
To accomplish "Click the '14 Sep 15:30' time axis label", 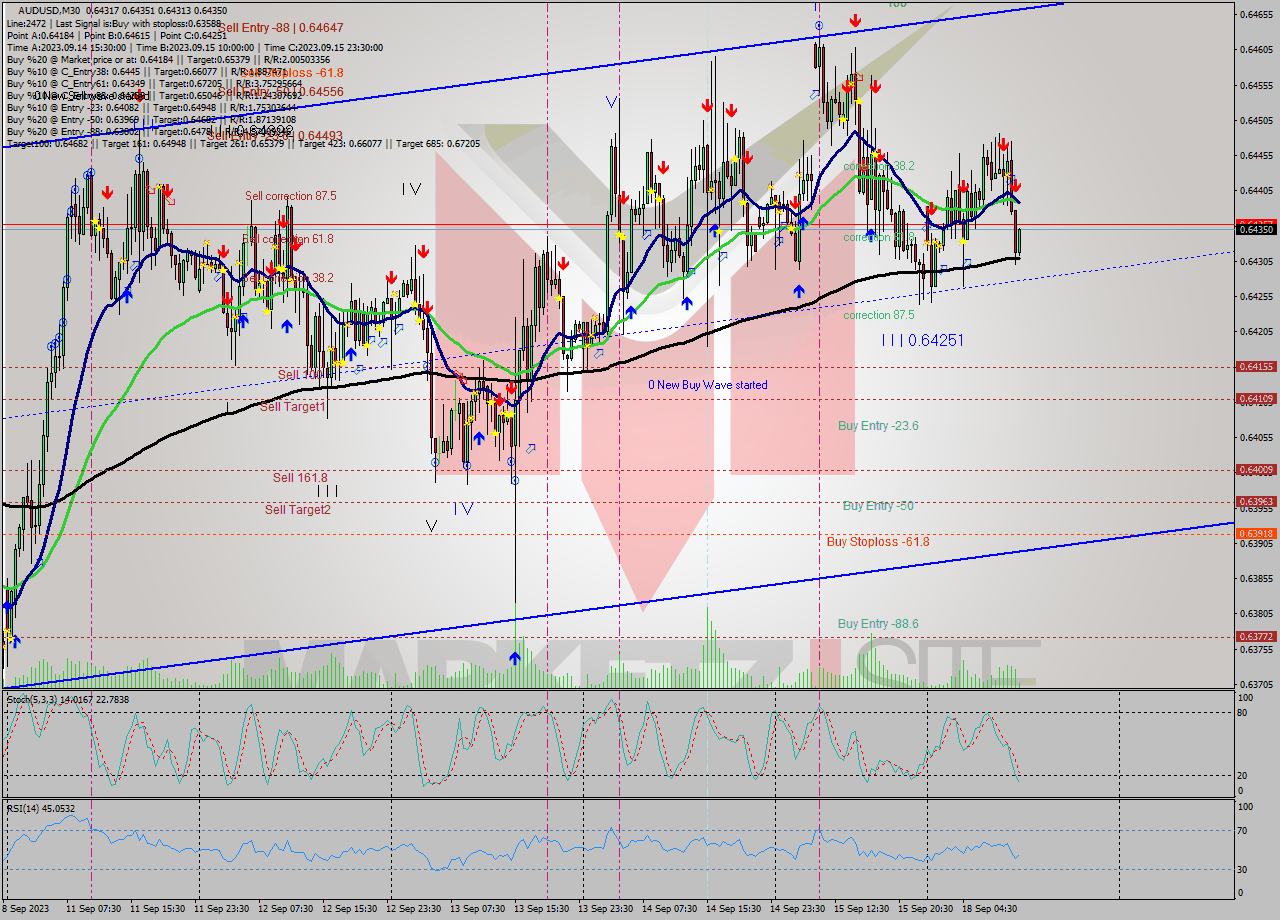I will coord(734,909).
